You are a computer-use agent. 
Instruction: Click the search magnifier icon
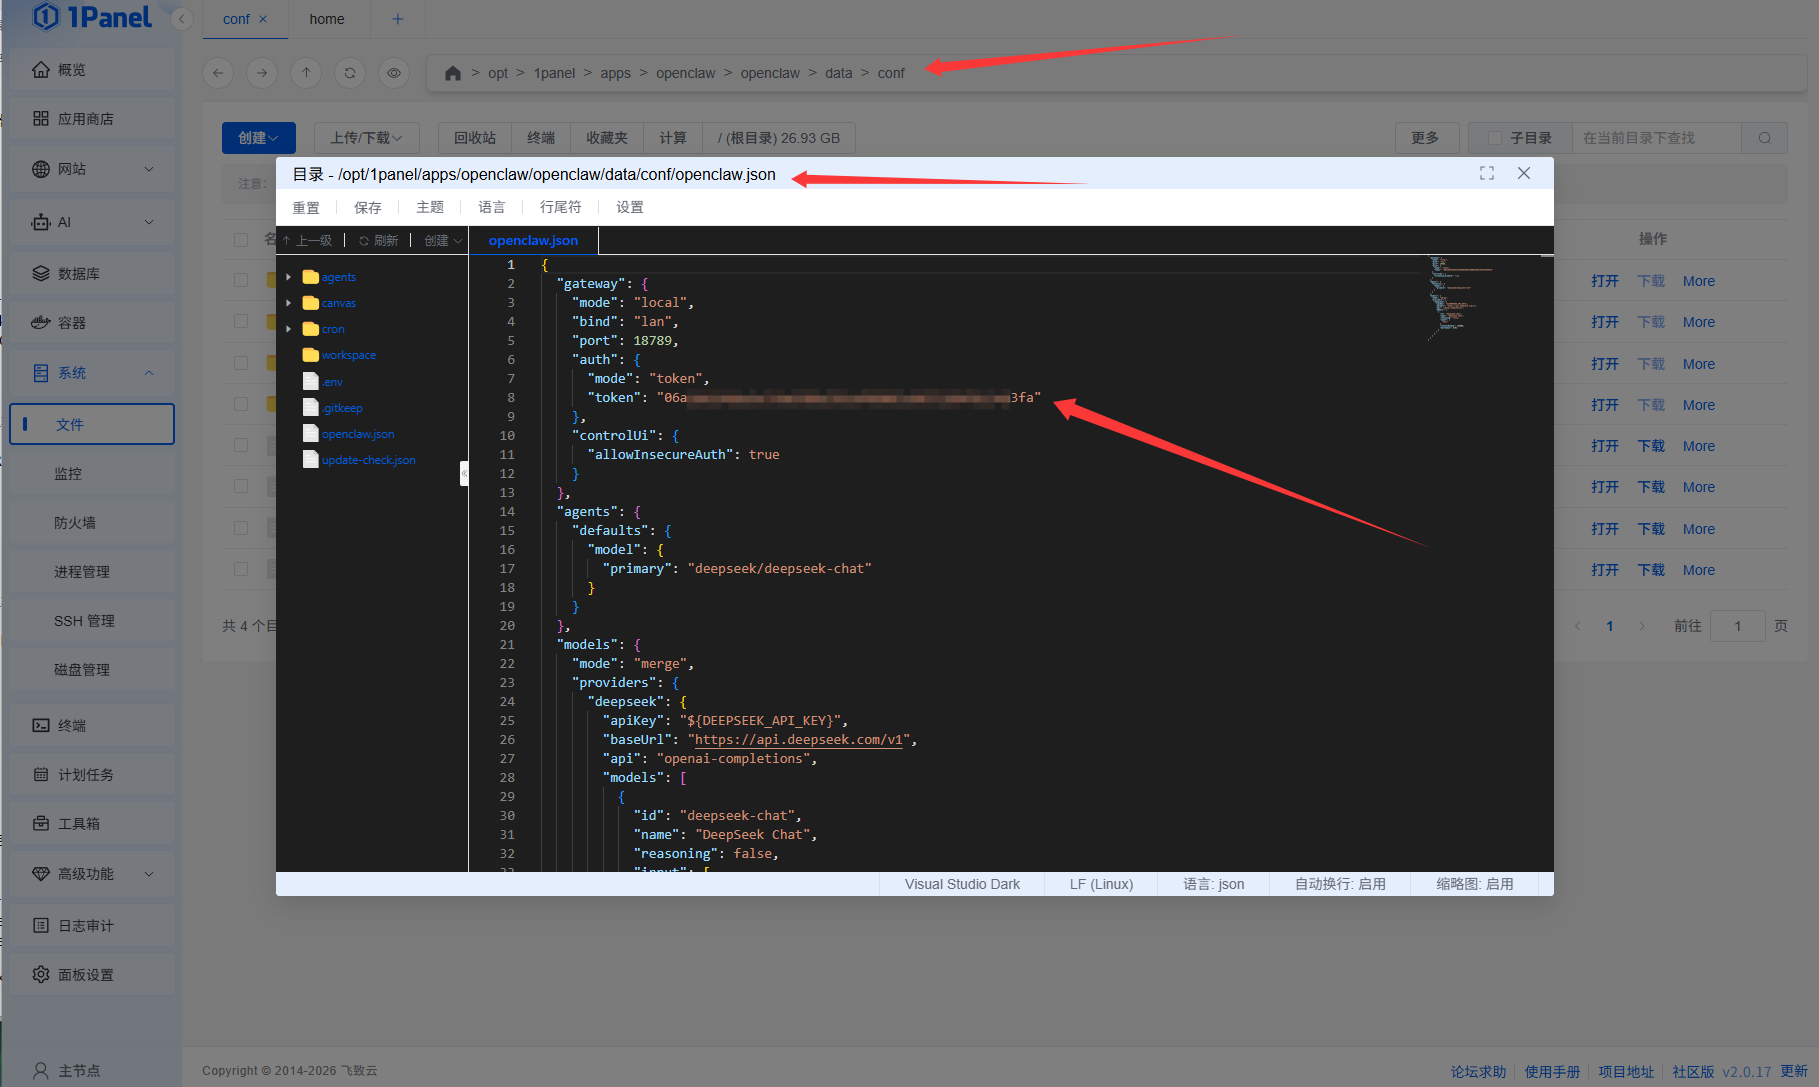[1765, 138]
